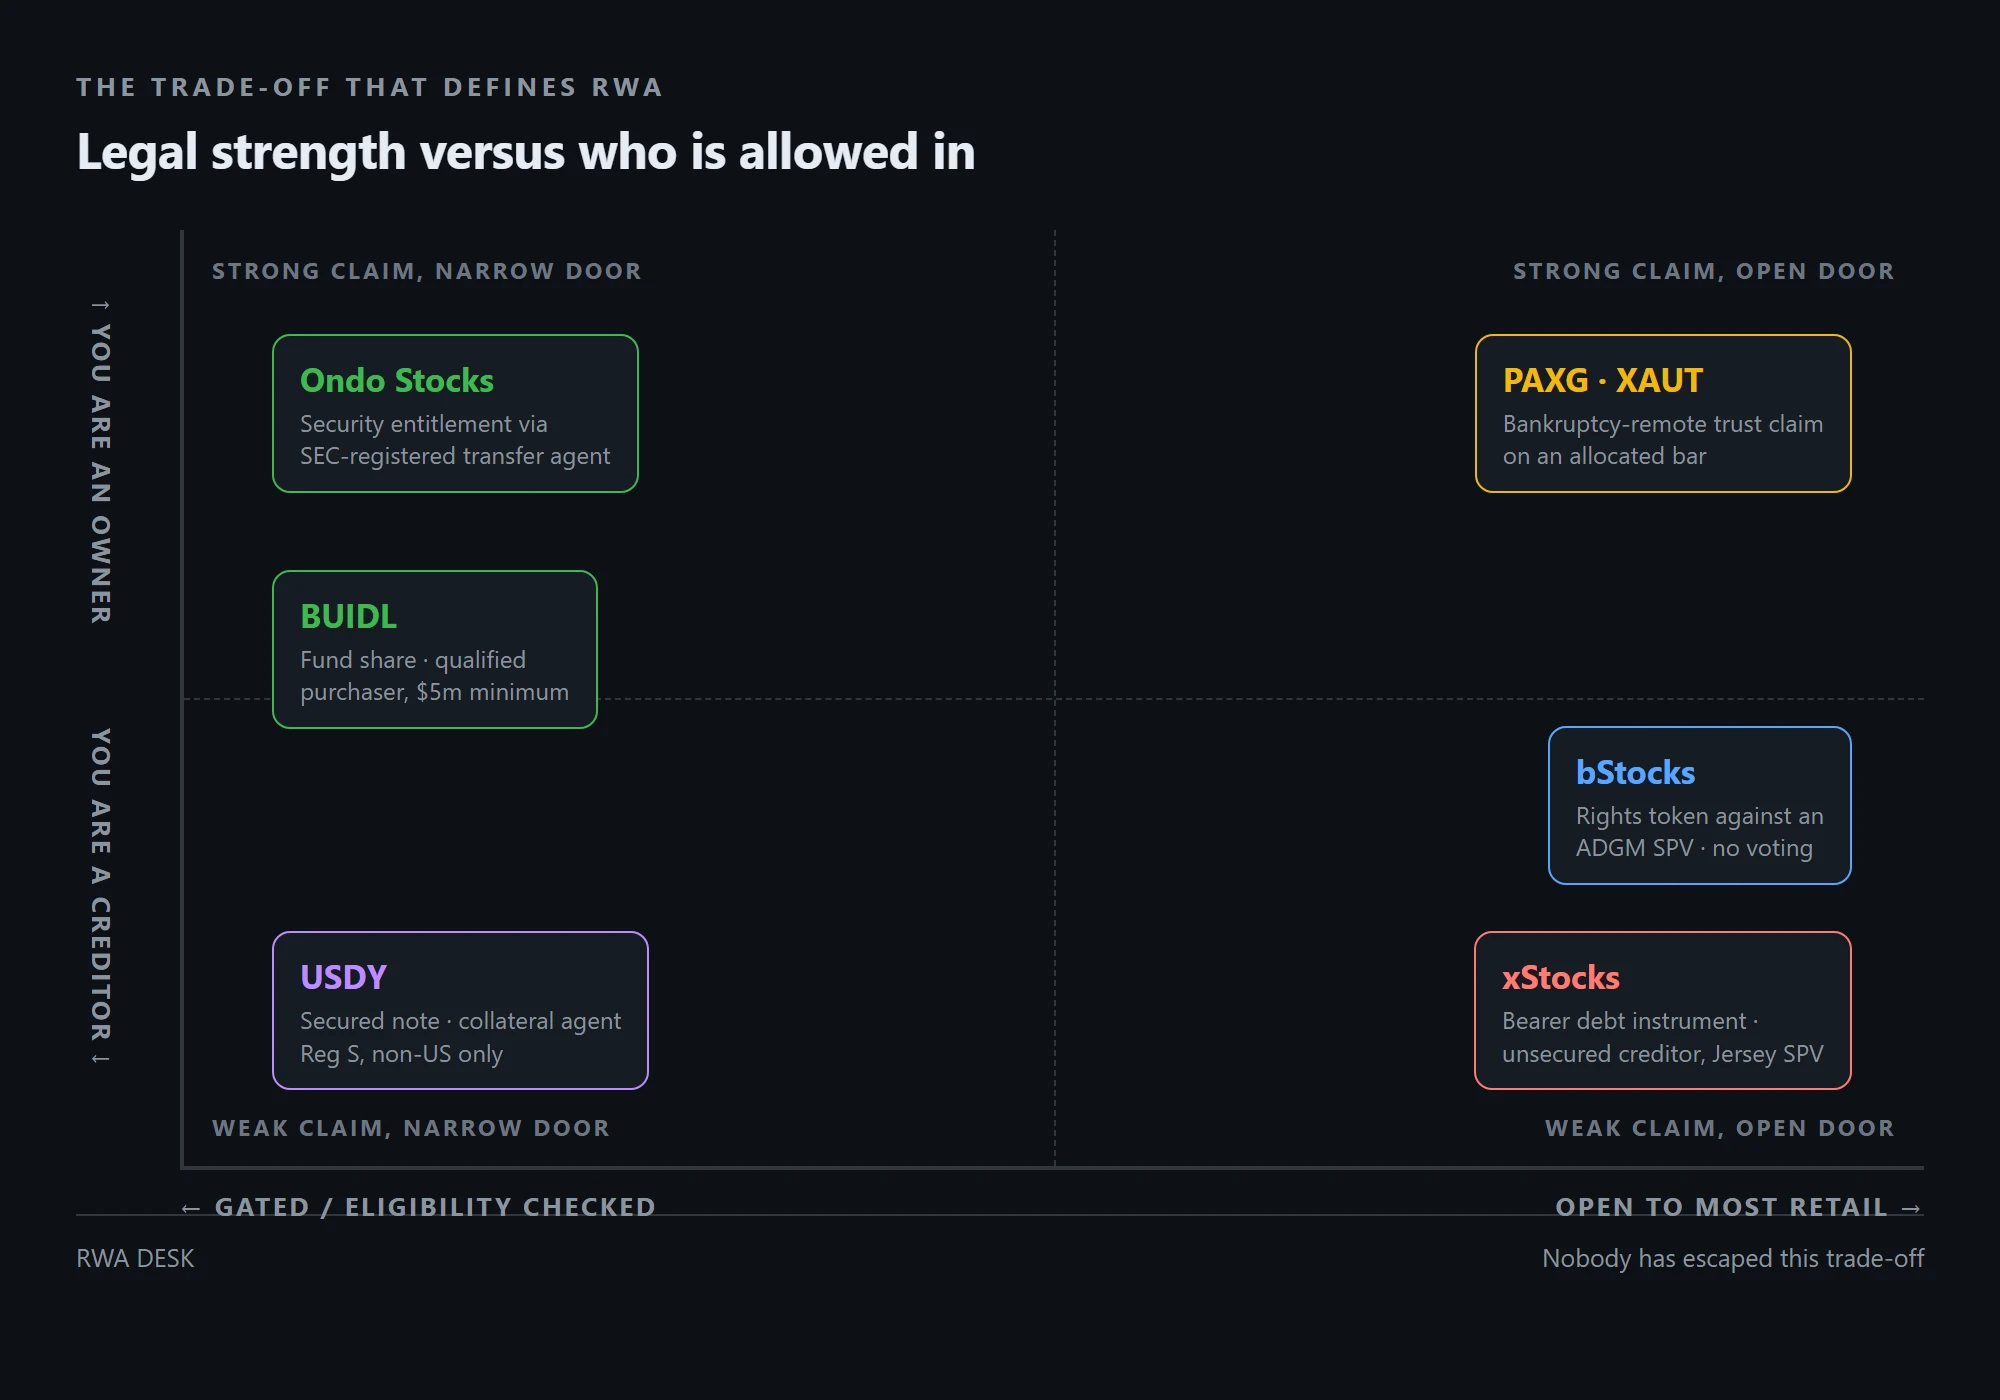Click the "Bearer debt instrument · unsecured creditor" description
This screenshot has height=1400, width=2000.
coord(1663,1037)
